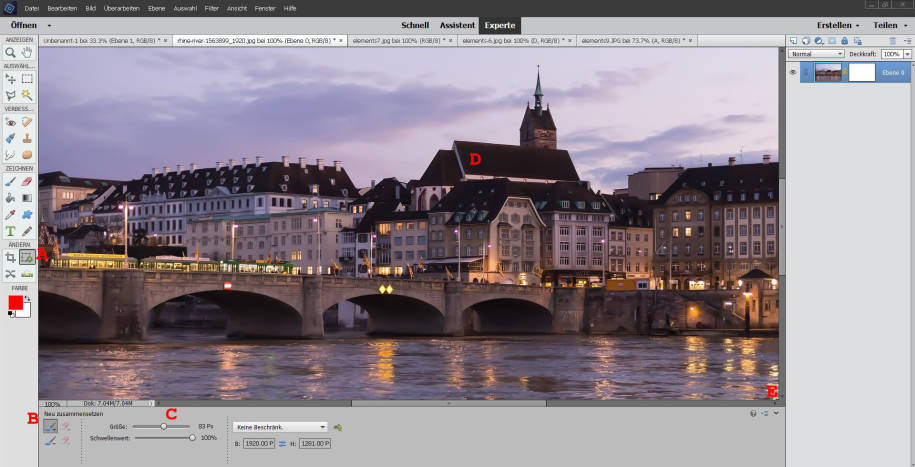Switch to the Assistent mode tab
This screenshot has height=467, width=915.
point(457,24)
